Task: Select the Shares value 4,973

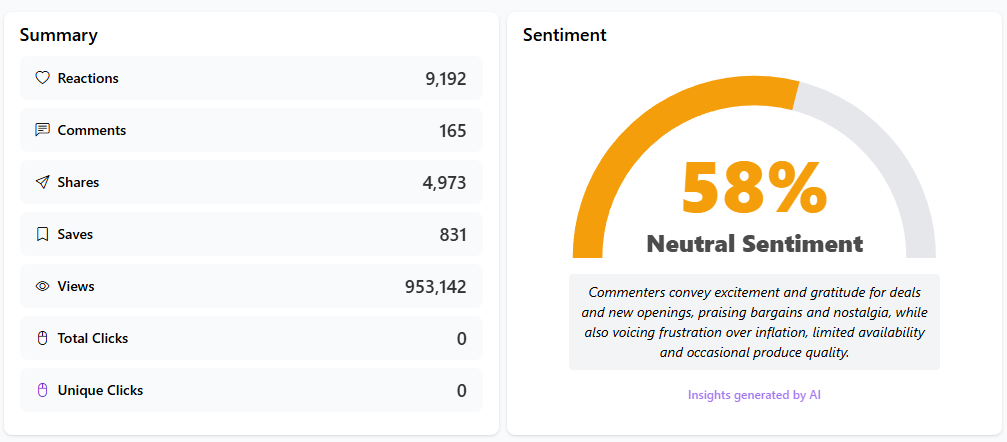Action: point(444,183)
